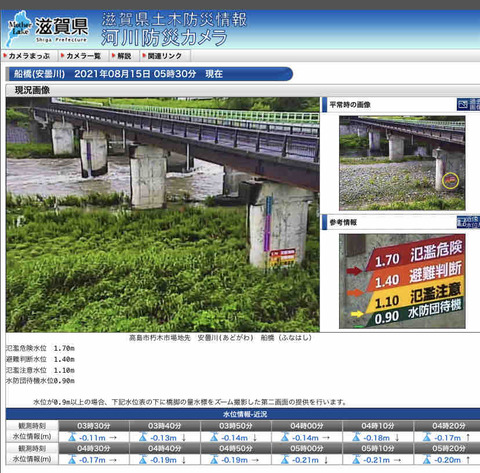Click the -0.21m value under 05時10分
The width and height of the screenshot is (480, 473).
click(377, 460)
